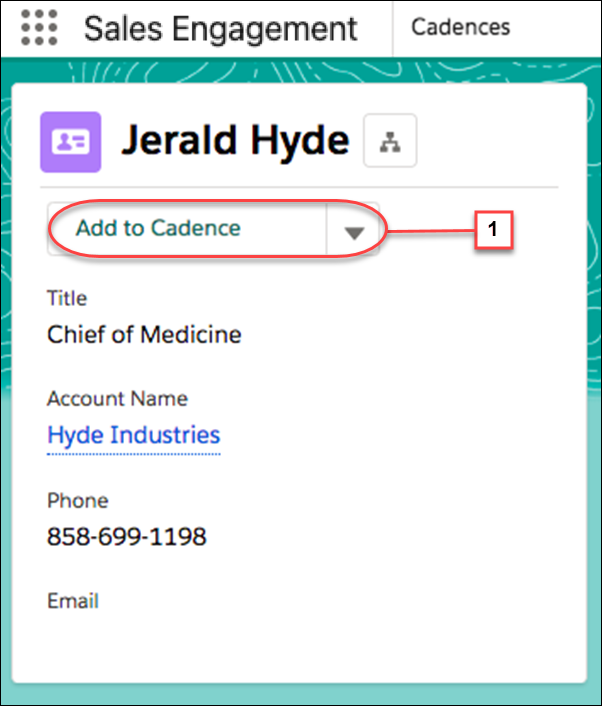
Task: Click the Title field label
Action: [x=67, y=298]
